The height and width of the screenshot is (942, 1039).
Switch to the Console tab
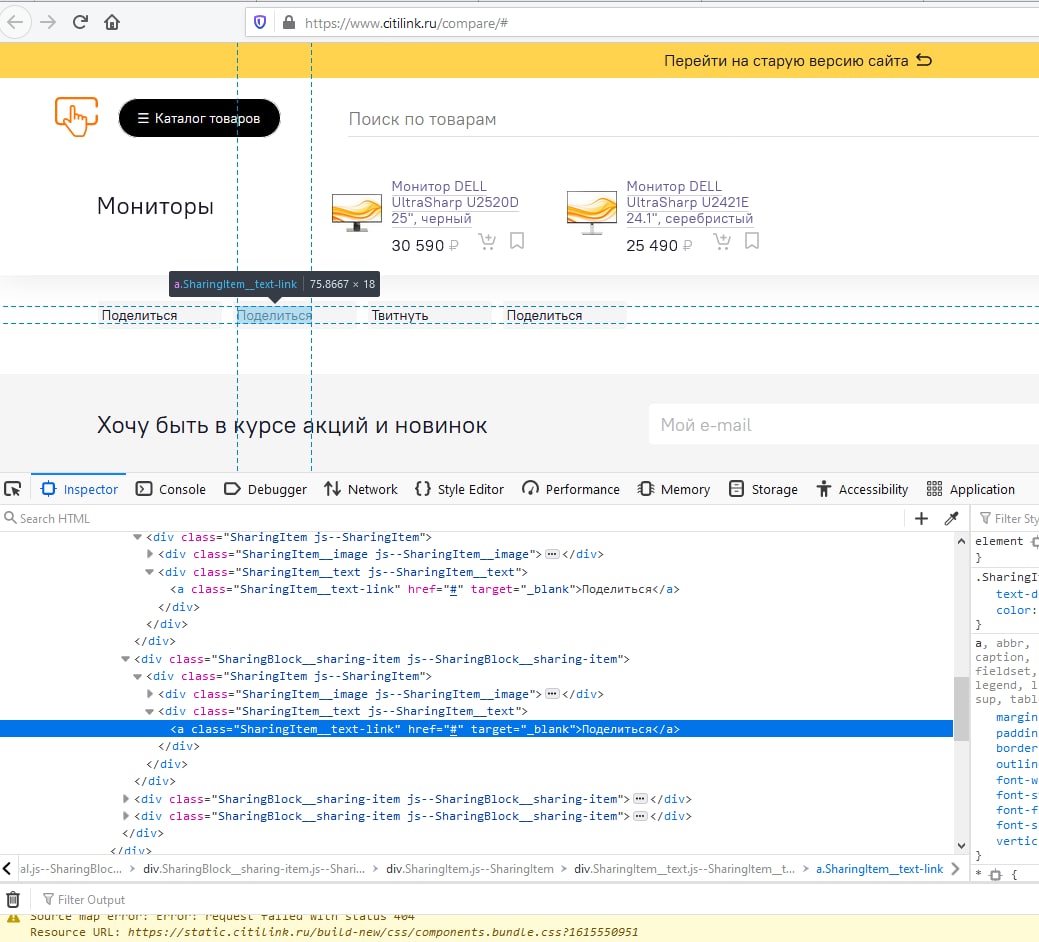[x=170, y=489]
